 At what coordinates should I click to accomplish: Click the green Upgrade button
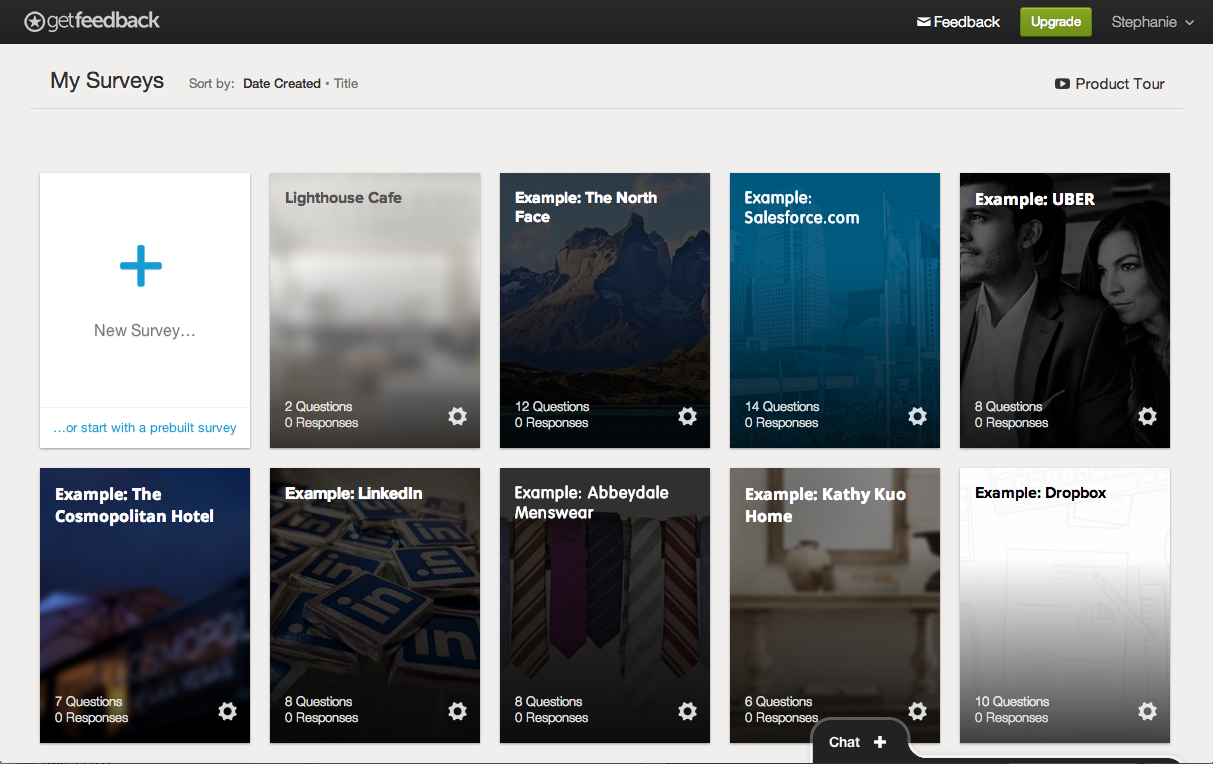coord(1056,22)
